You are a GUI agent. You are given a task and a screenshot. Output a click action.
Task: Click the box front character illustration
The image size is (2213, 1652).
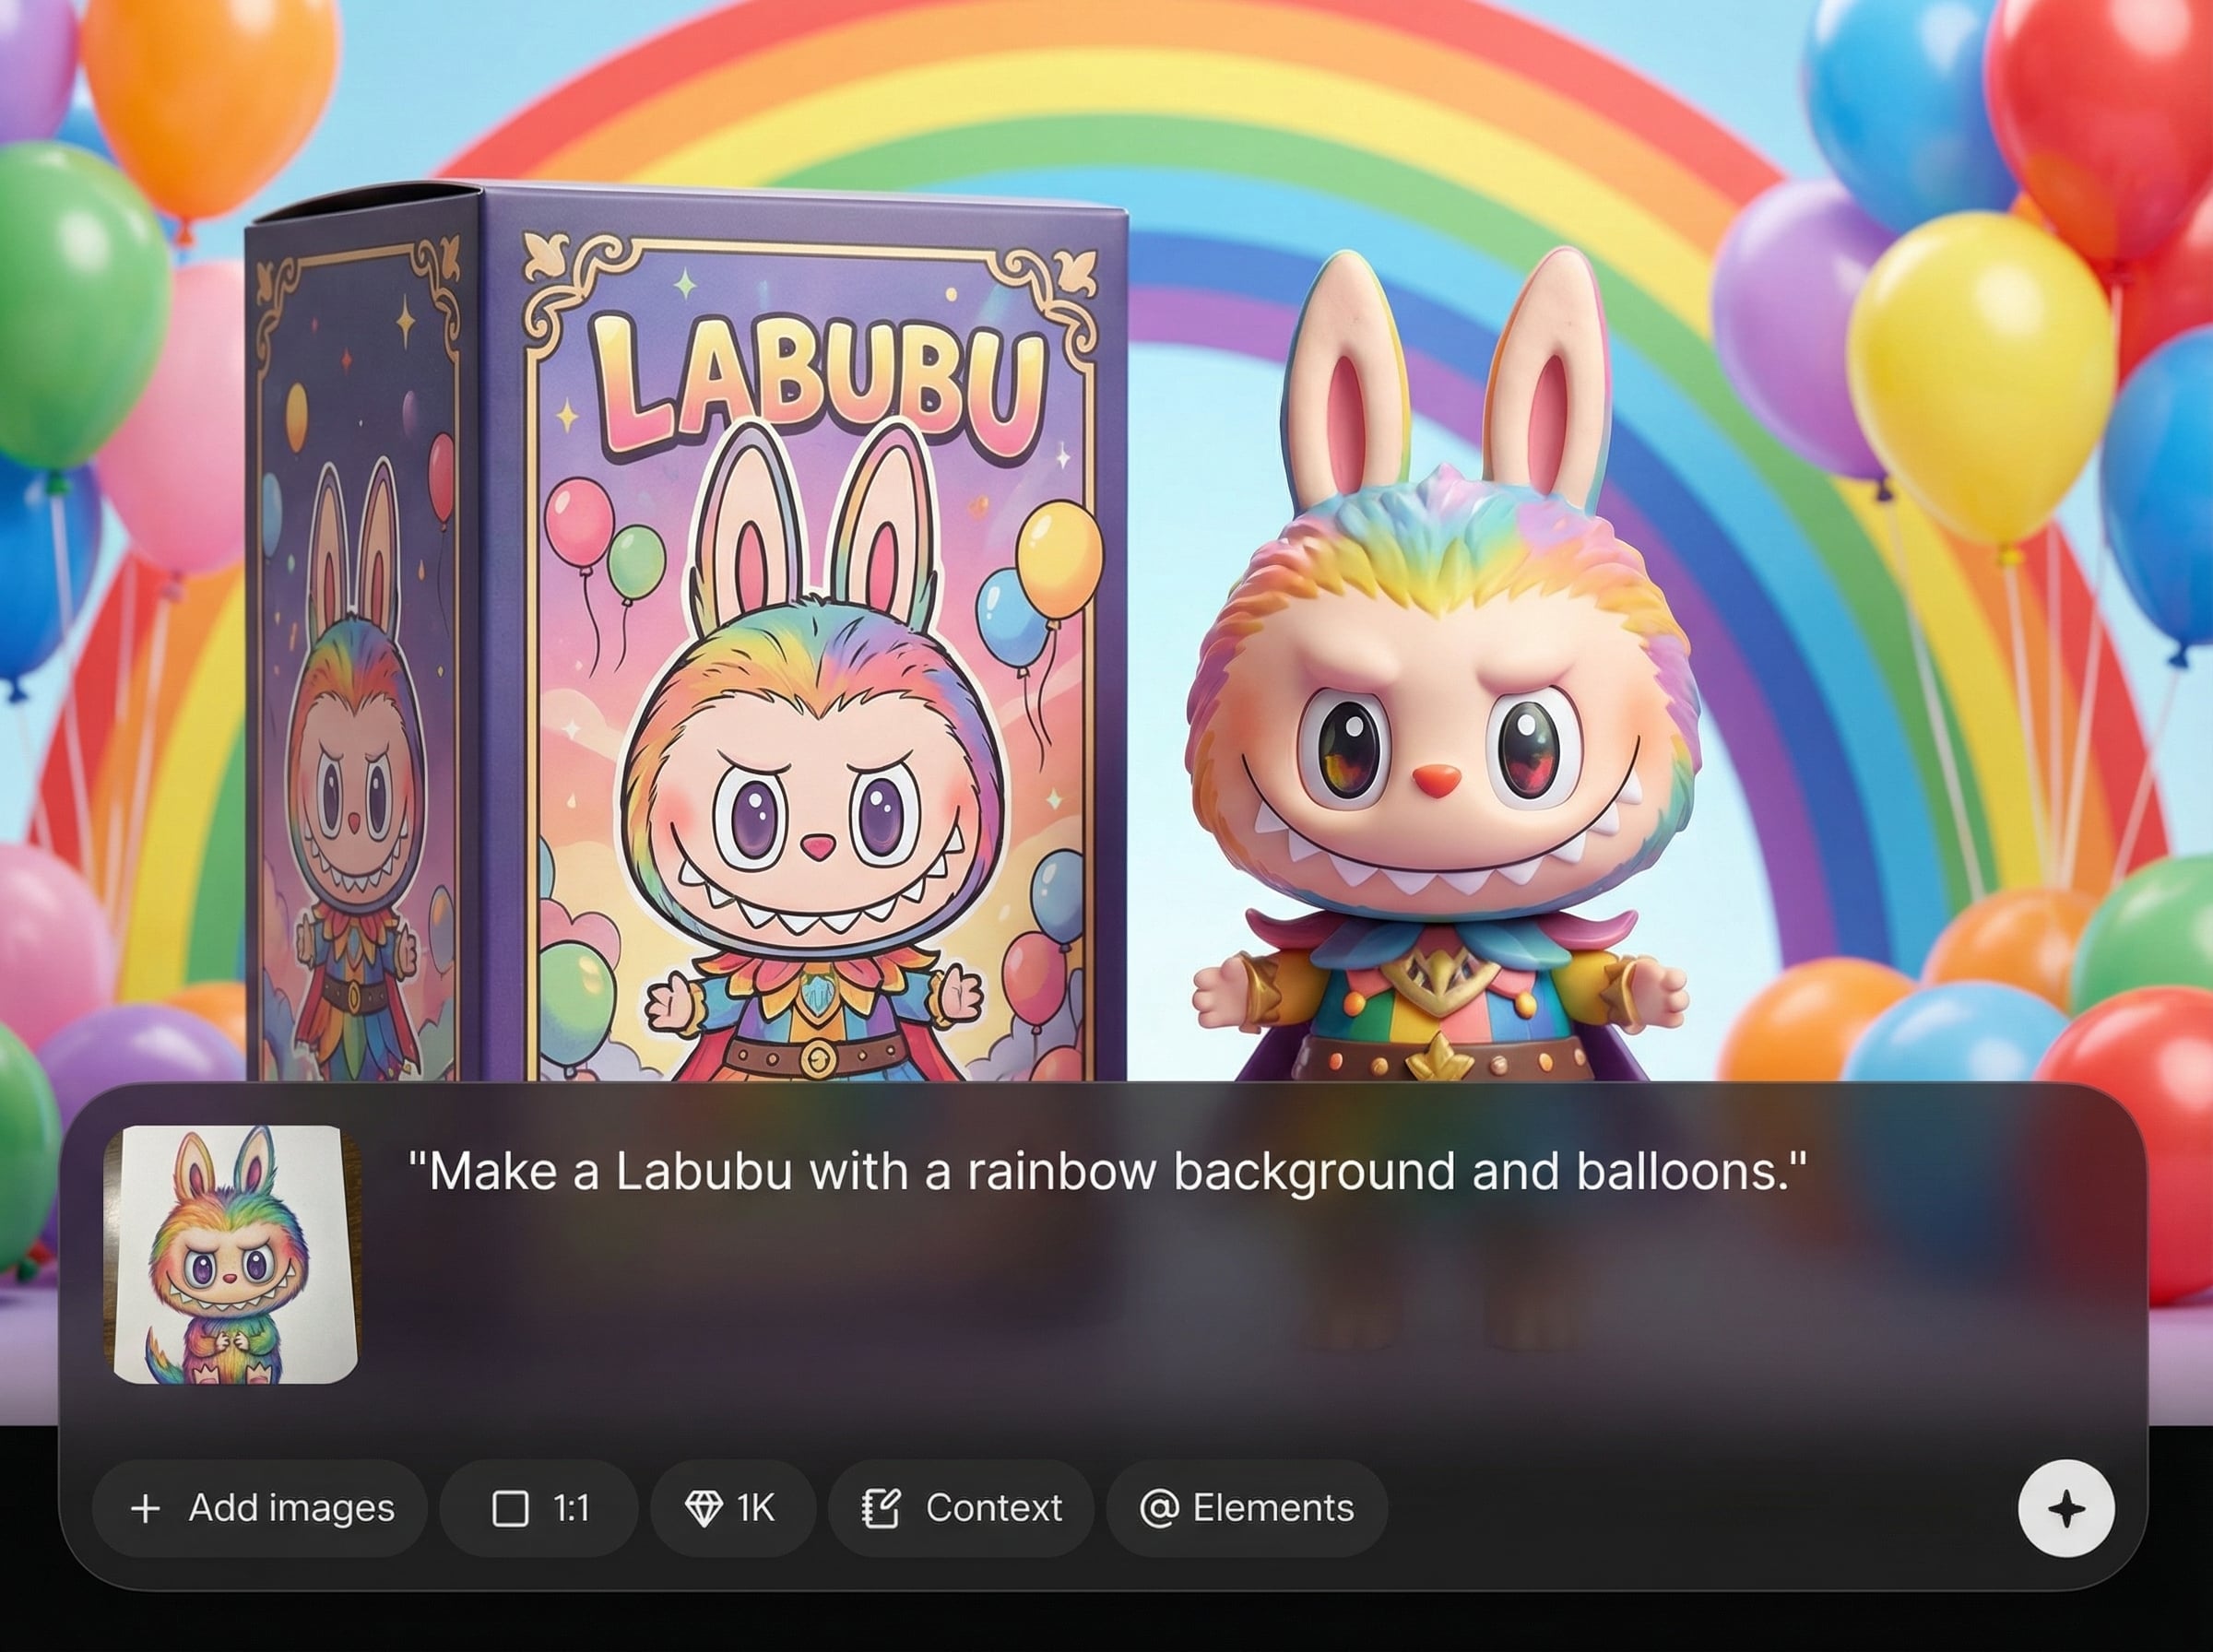point(813,760)
